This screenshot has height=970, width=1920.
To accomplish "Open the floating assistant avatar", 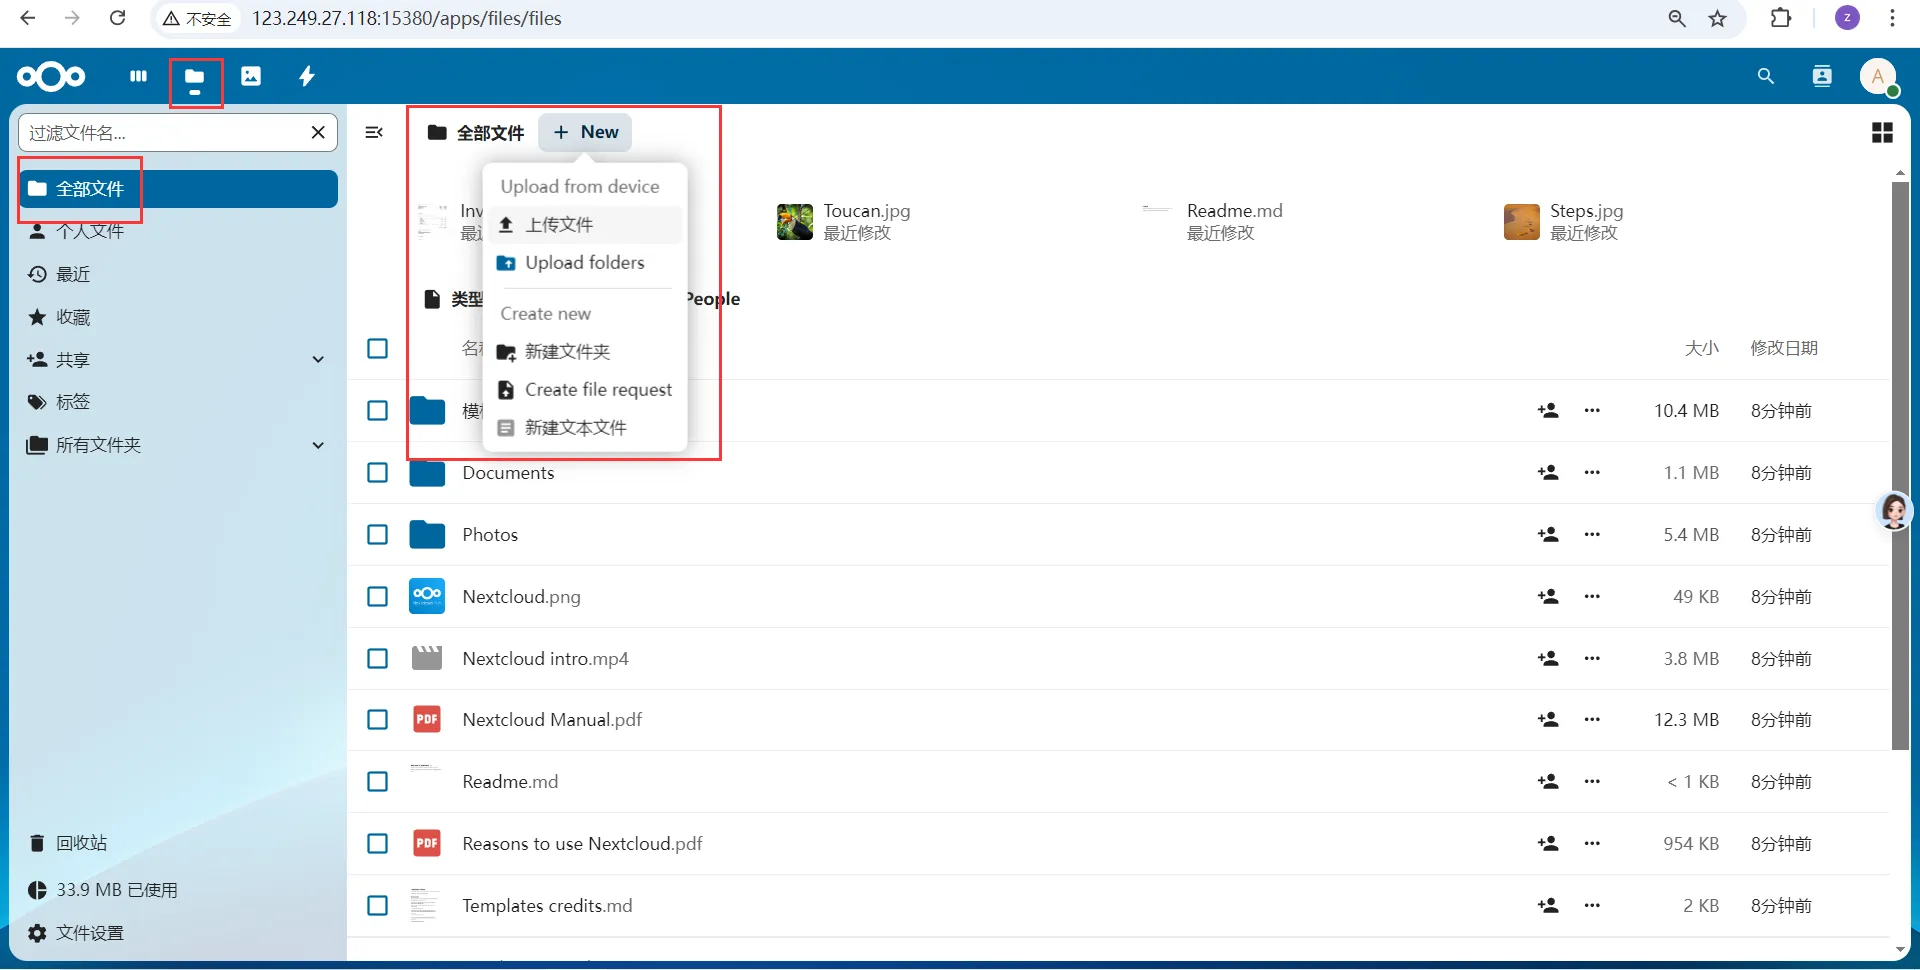I will tap(1894, 511).
